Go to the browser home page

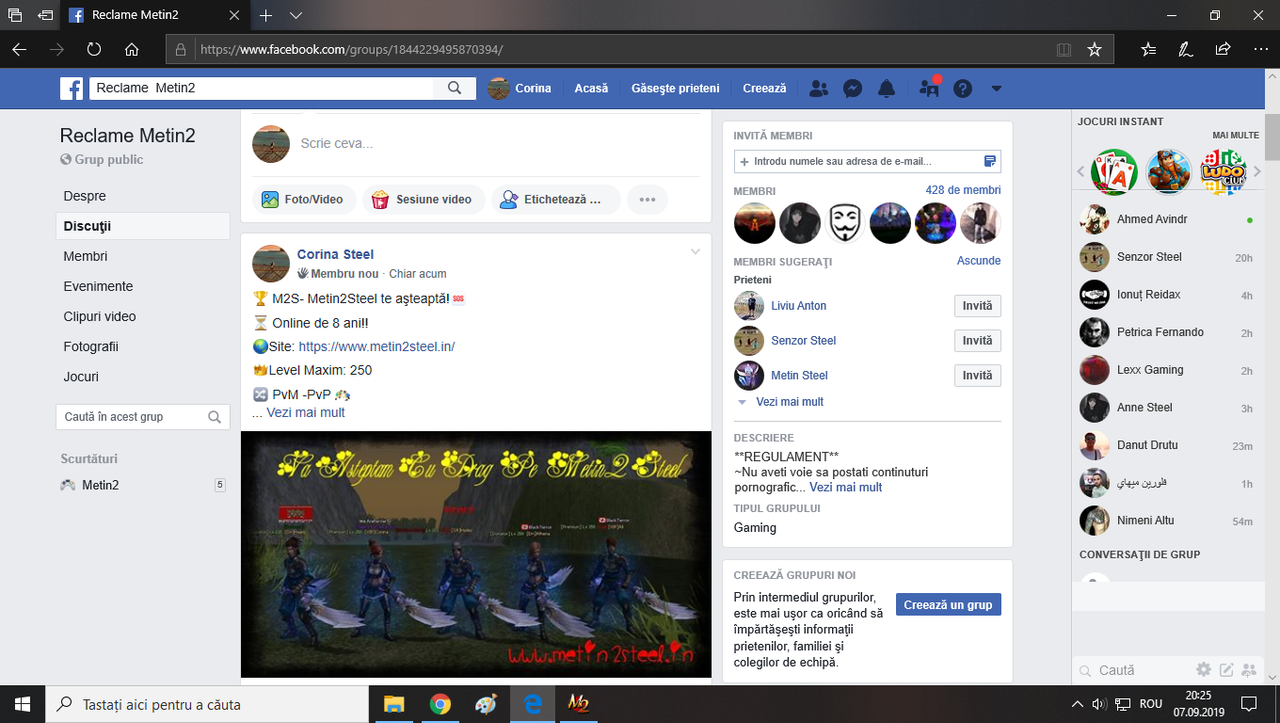[131, 49]
